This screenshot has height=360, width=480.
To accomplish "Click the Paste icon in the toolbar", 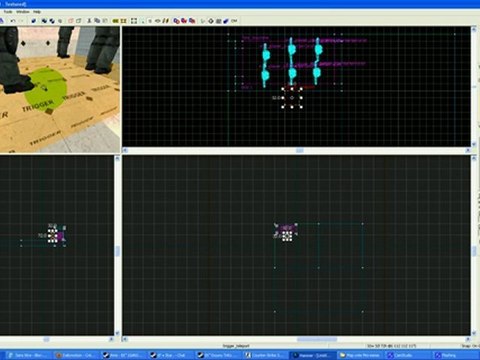I will coord(105,21).
